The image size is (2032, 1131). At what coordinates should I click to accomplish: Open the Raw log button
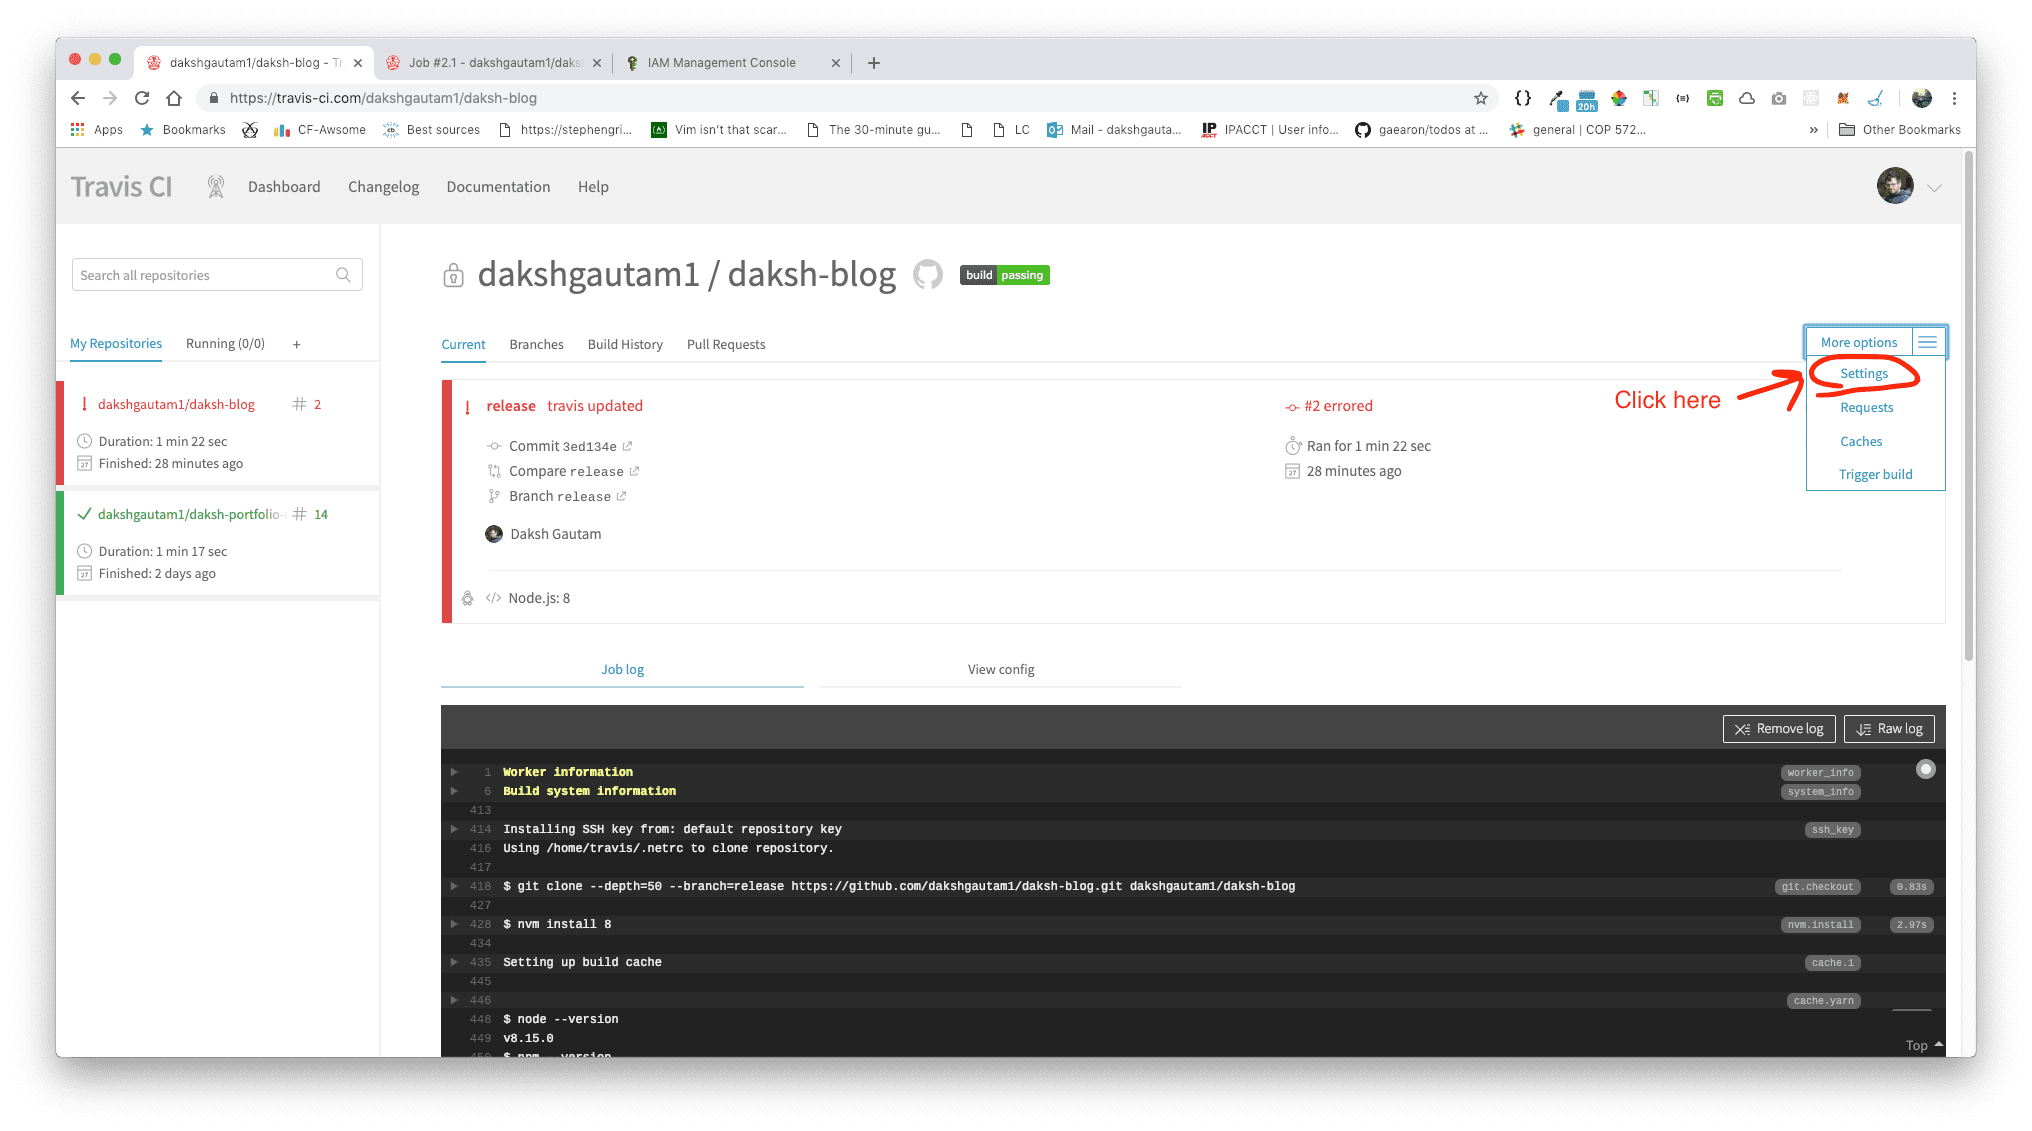tap(1889, 729)
